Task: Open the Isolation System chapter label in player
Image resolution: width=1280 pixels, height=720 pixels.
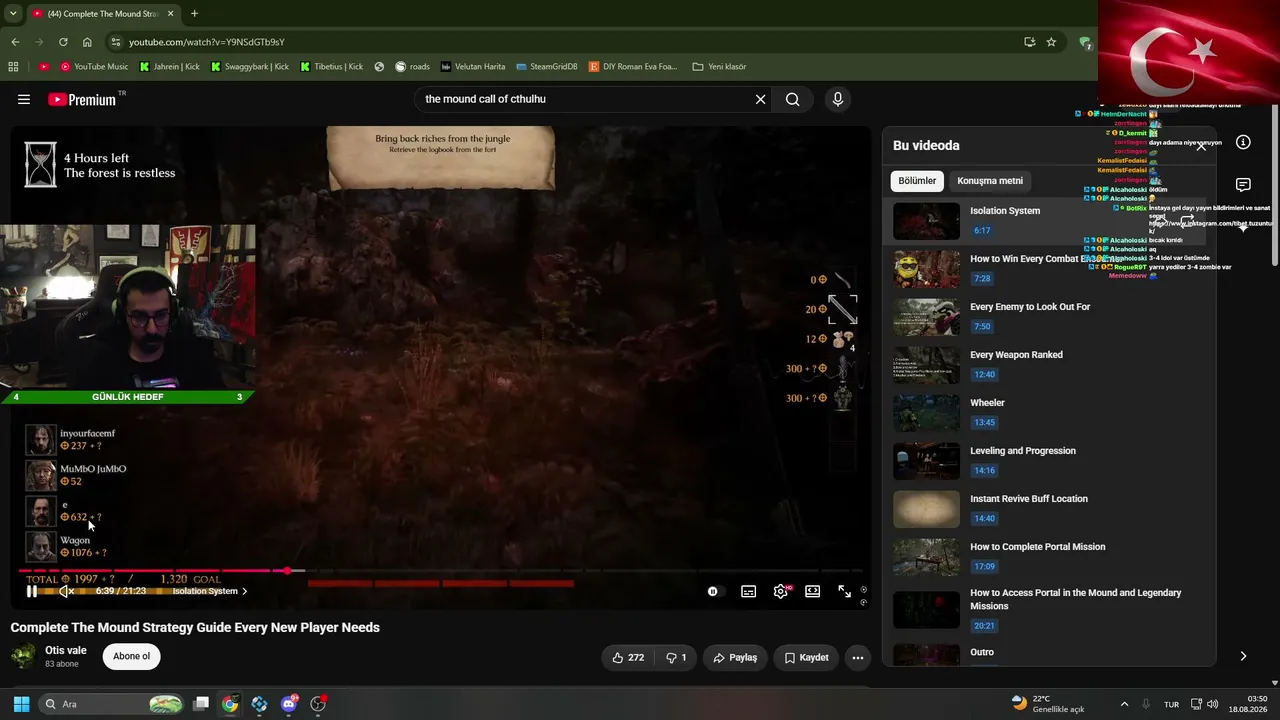Action: [x=210, y=591]
